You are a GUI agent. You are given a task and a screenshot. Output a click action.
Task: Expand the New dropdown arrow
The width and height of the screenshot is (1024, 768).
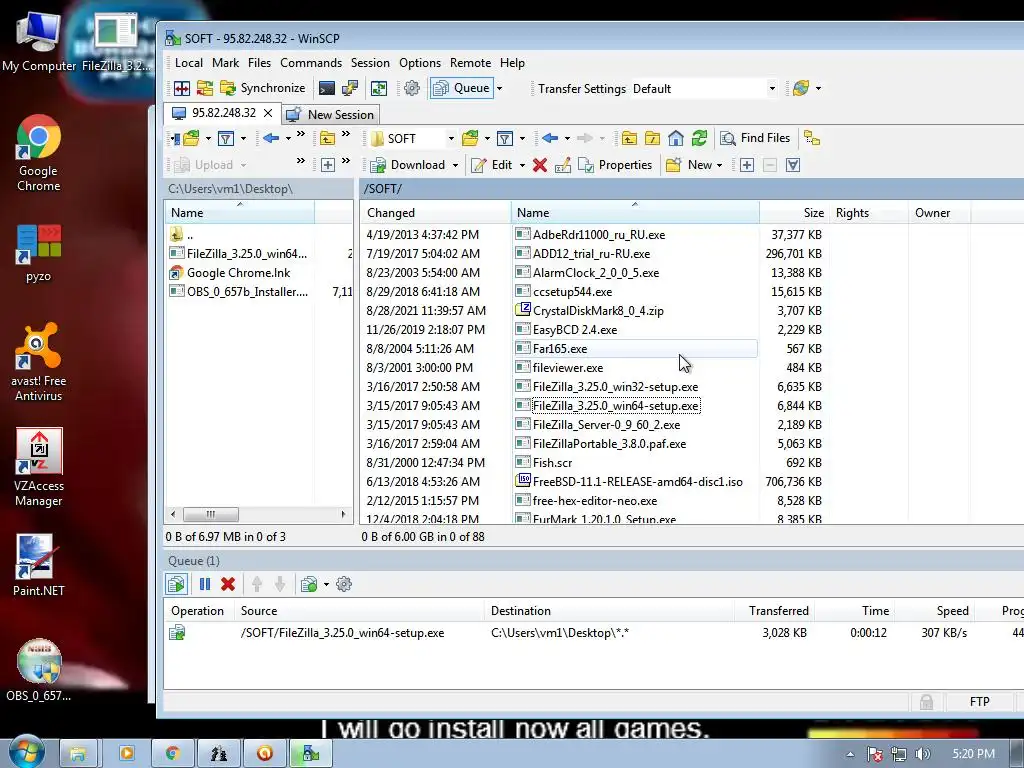[x=720, y=165]
